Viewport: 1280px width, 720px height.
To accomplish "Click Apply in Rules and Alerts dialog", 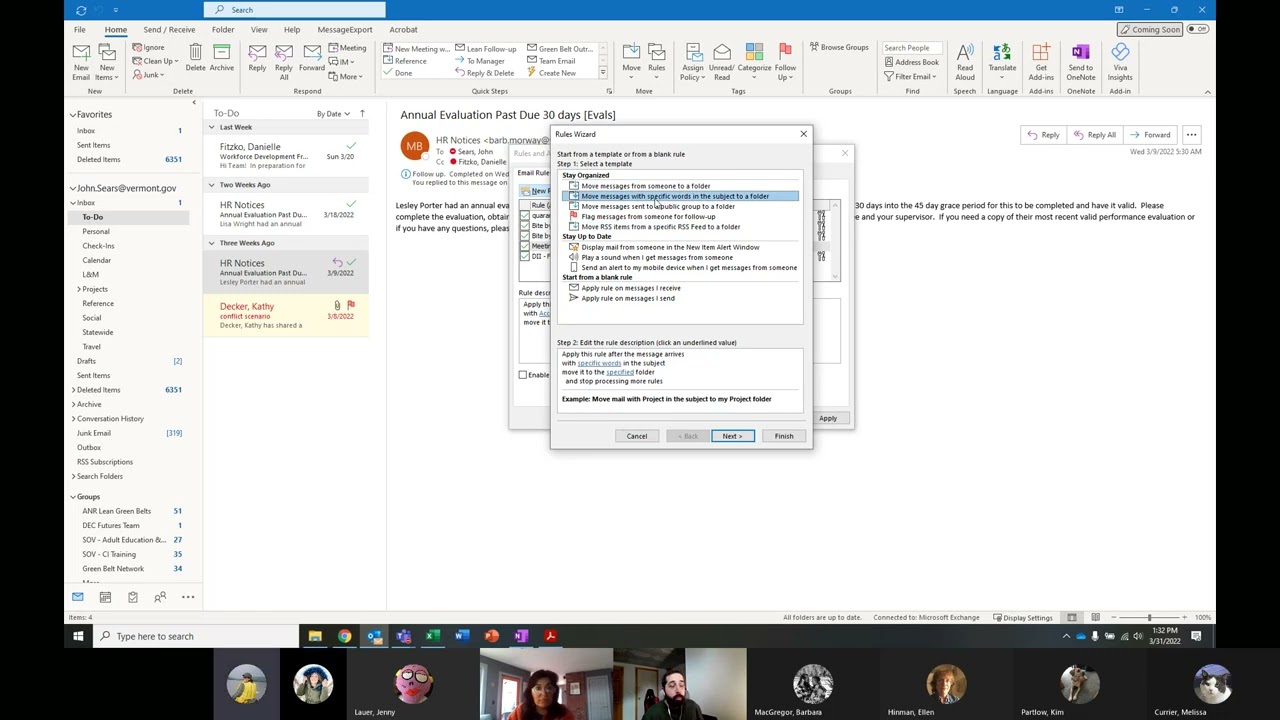I will [828, 418].
